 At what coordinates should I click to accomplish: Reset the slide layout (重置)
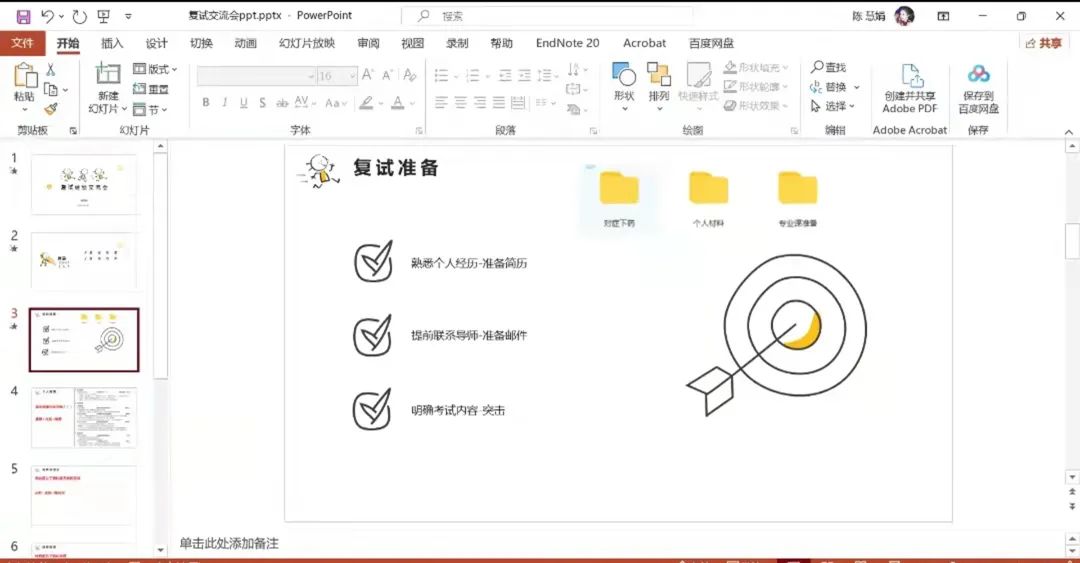[151, 89]
